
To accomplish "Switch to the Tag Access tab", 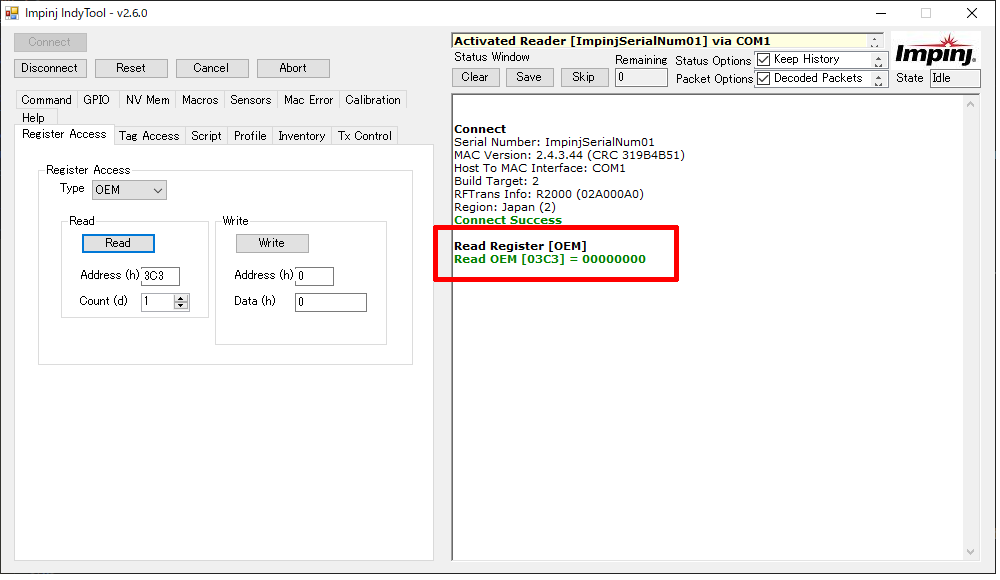I will 149,136.
